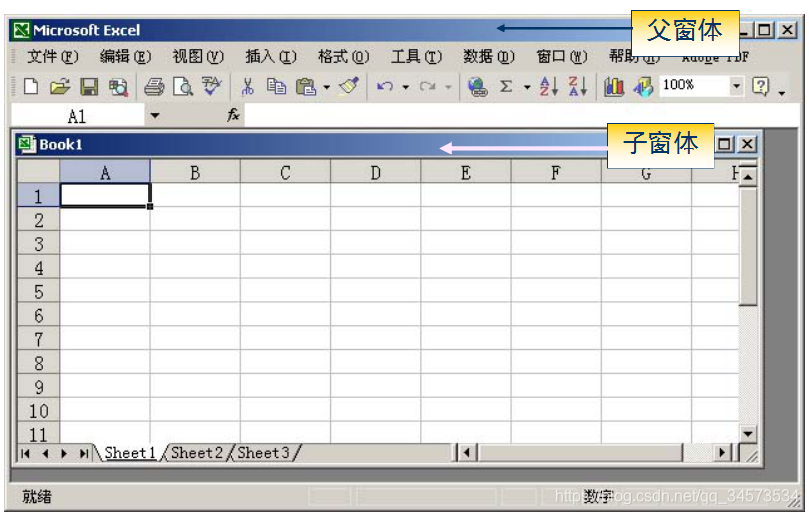Select row 10 header
The width and height of the screenshot is (809, 515).
(39, 411)
